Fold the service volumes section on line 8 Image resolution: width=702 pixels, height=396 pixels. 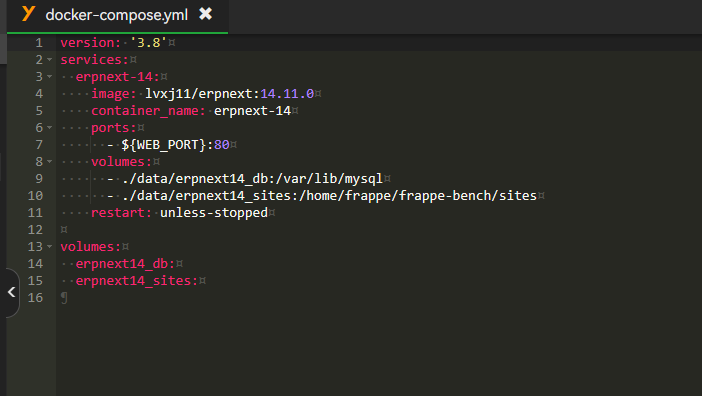(x=50, y=162)
